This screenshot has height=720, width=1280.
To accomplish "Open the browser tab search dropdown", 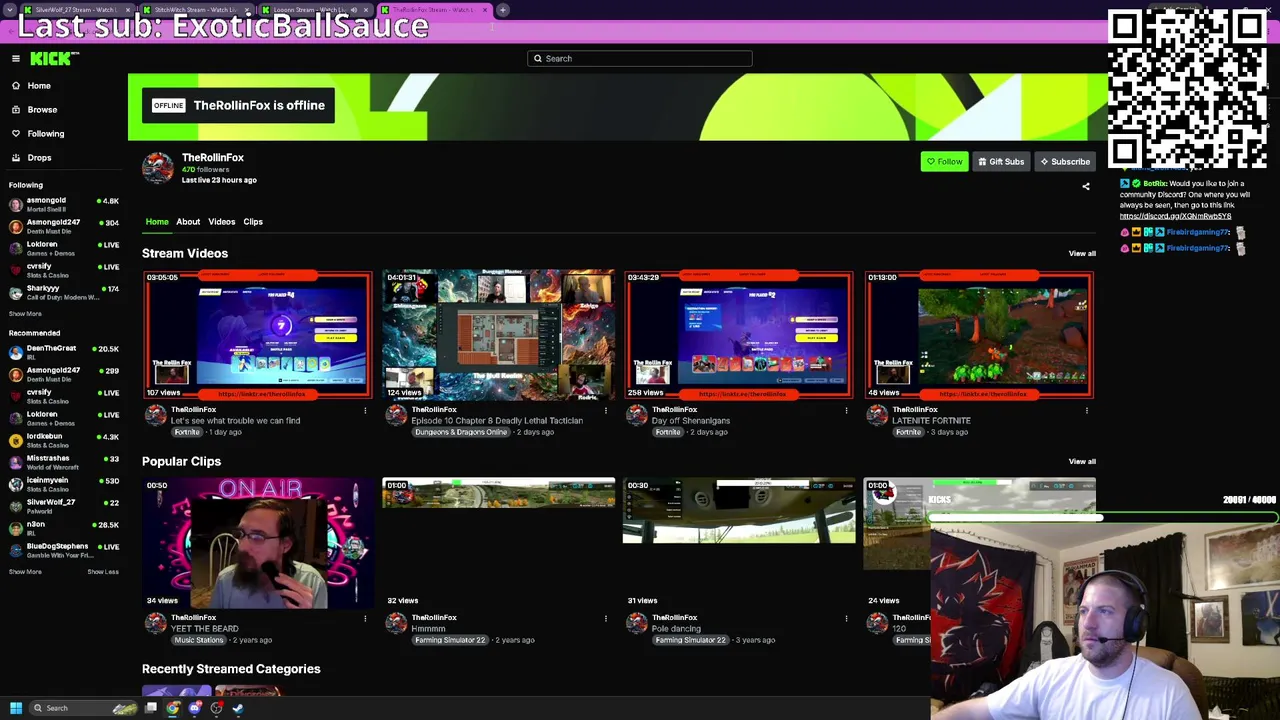I will point(8,10).
